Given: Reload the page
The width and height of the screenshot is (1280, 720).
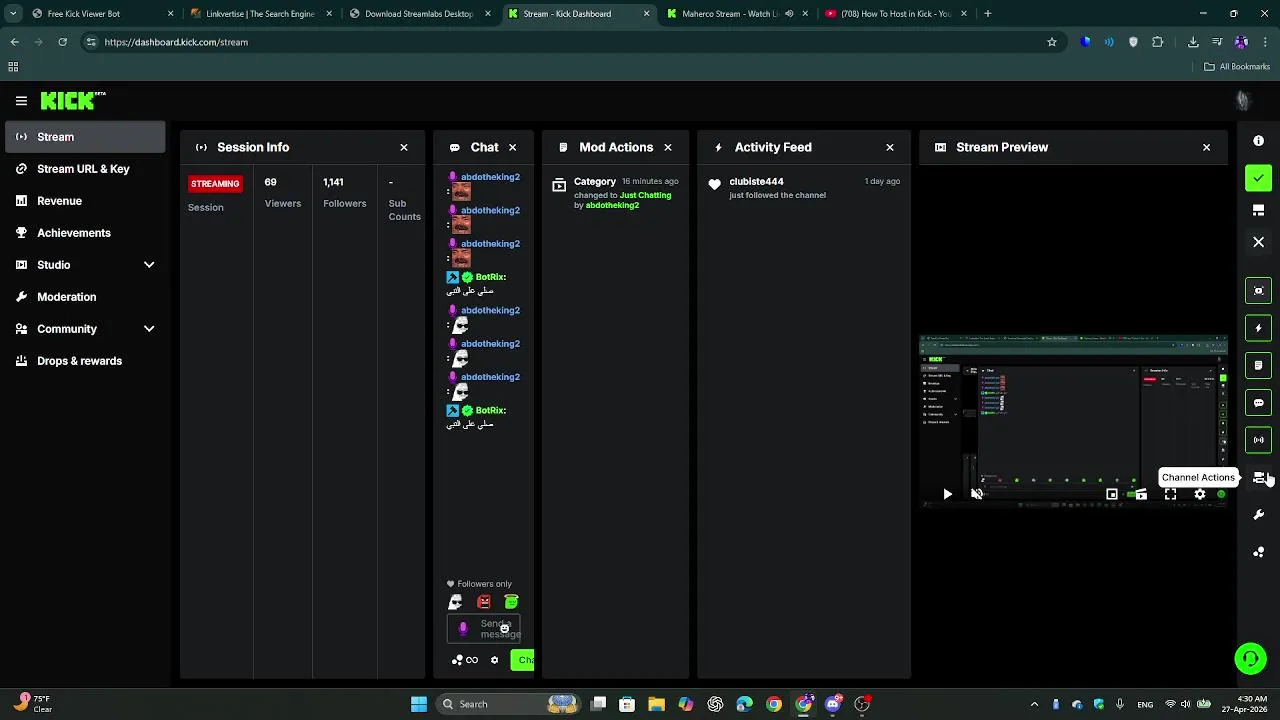Looking at the screenshot, I should coord(62,42).
